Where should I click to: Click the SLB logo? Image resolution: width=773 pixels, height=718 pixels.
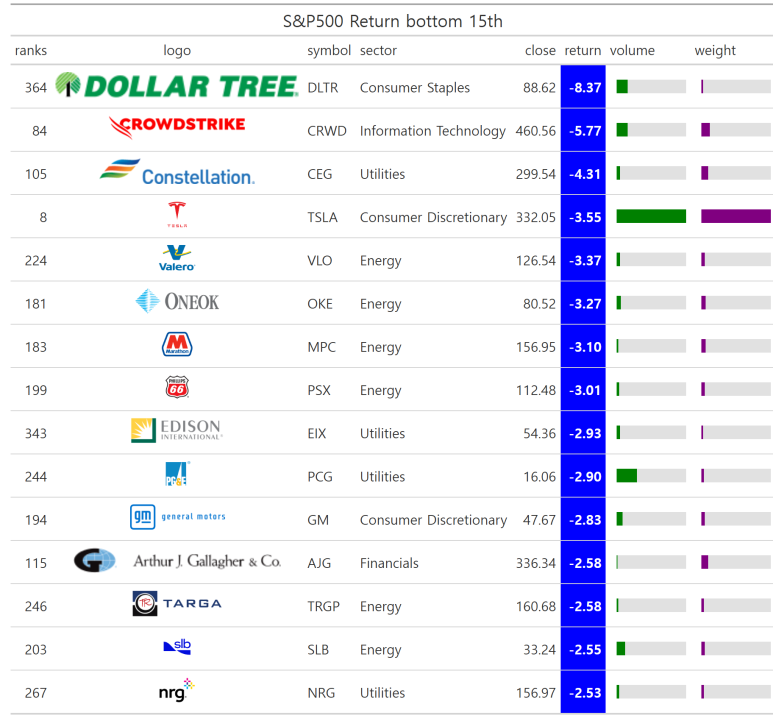177,646
